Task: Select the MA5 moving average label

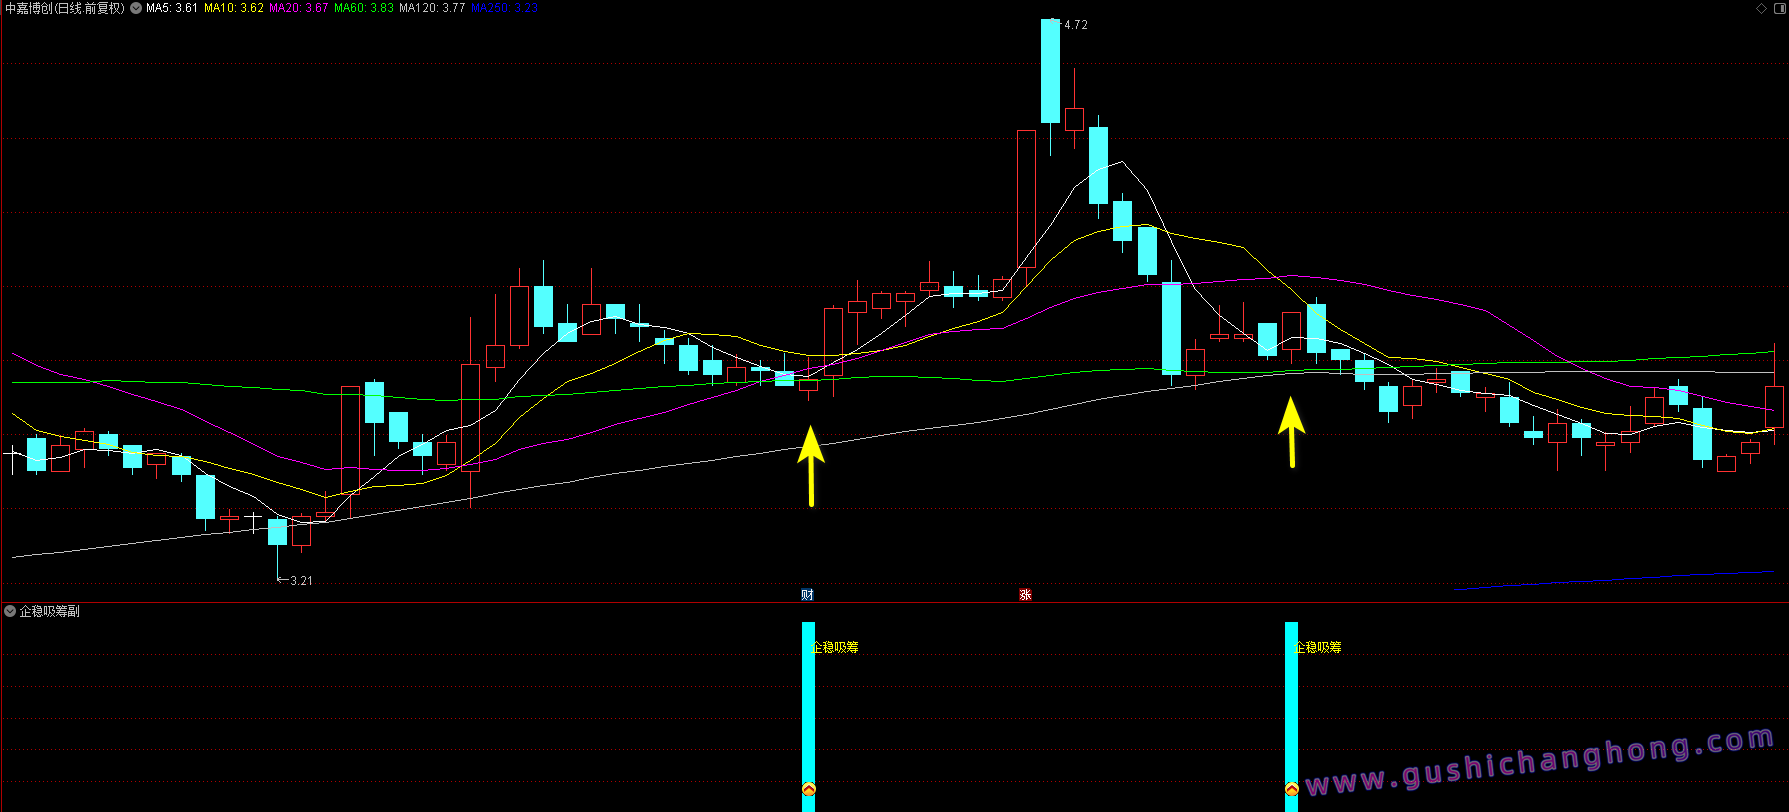Action: point(172,8)
